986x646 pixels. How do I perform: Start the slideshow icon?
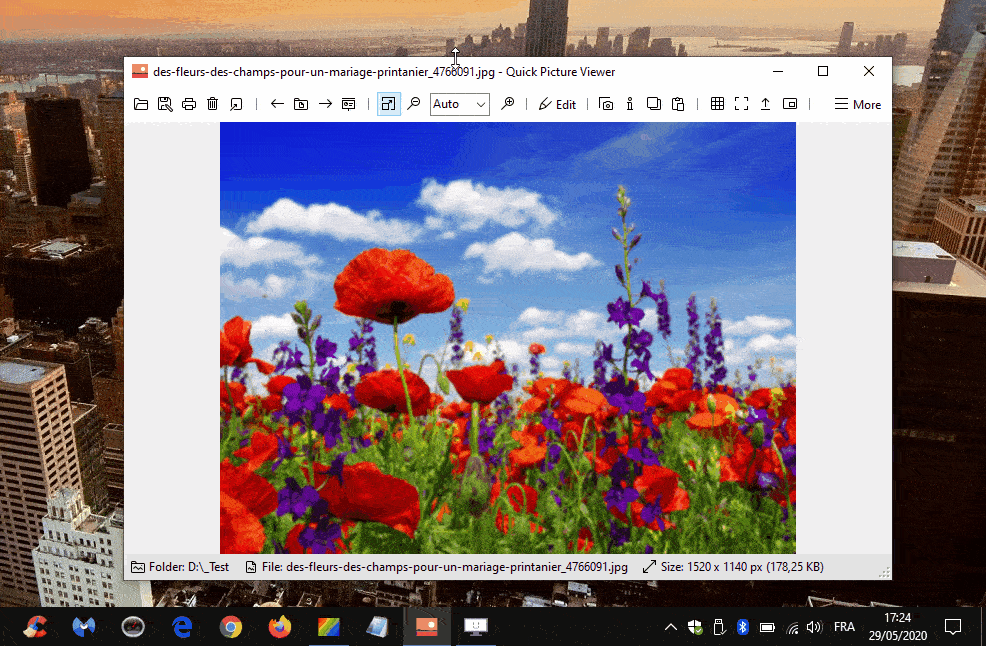[x=348, y=104]
